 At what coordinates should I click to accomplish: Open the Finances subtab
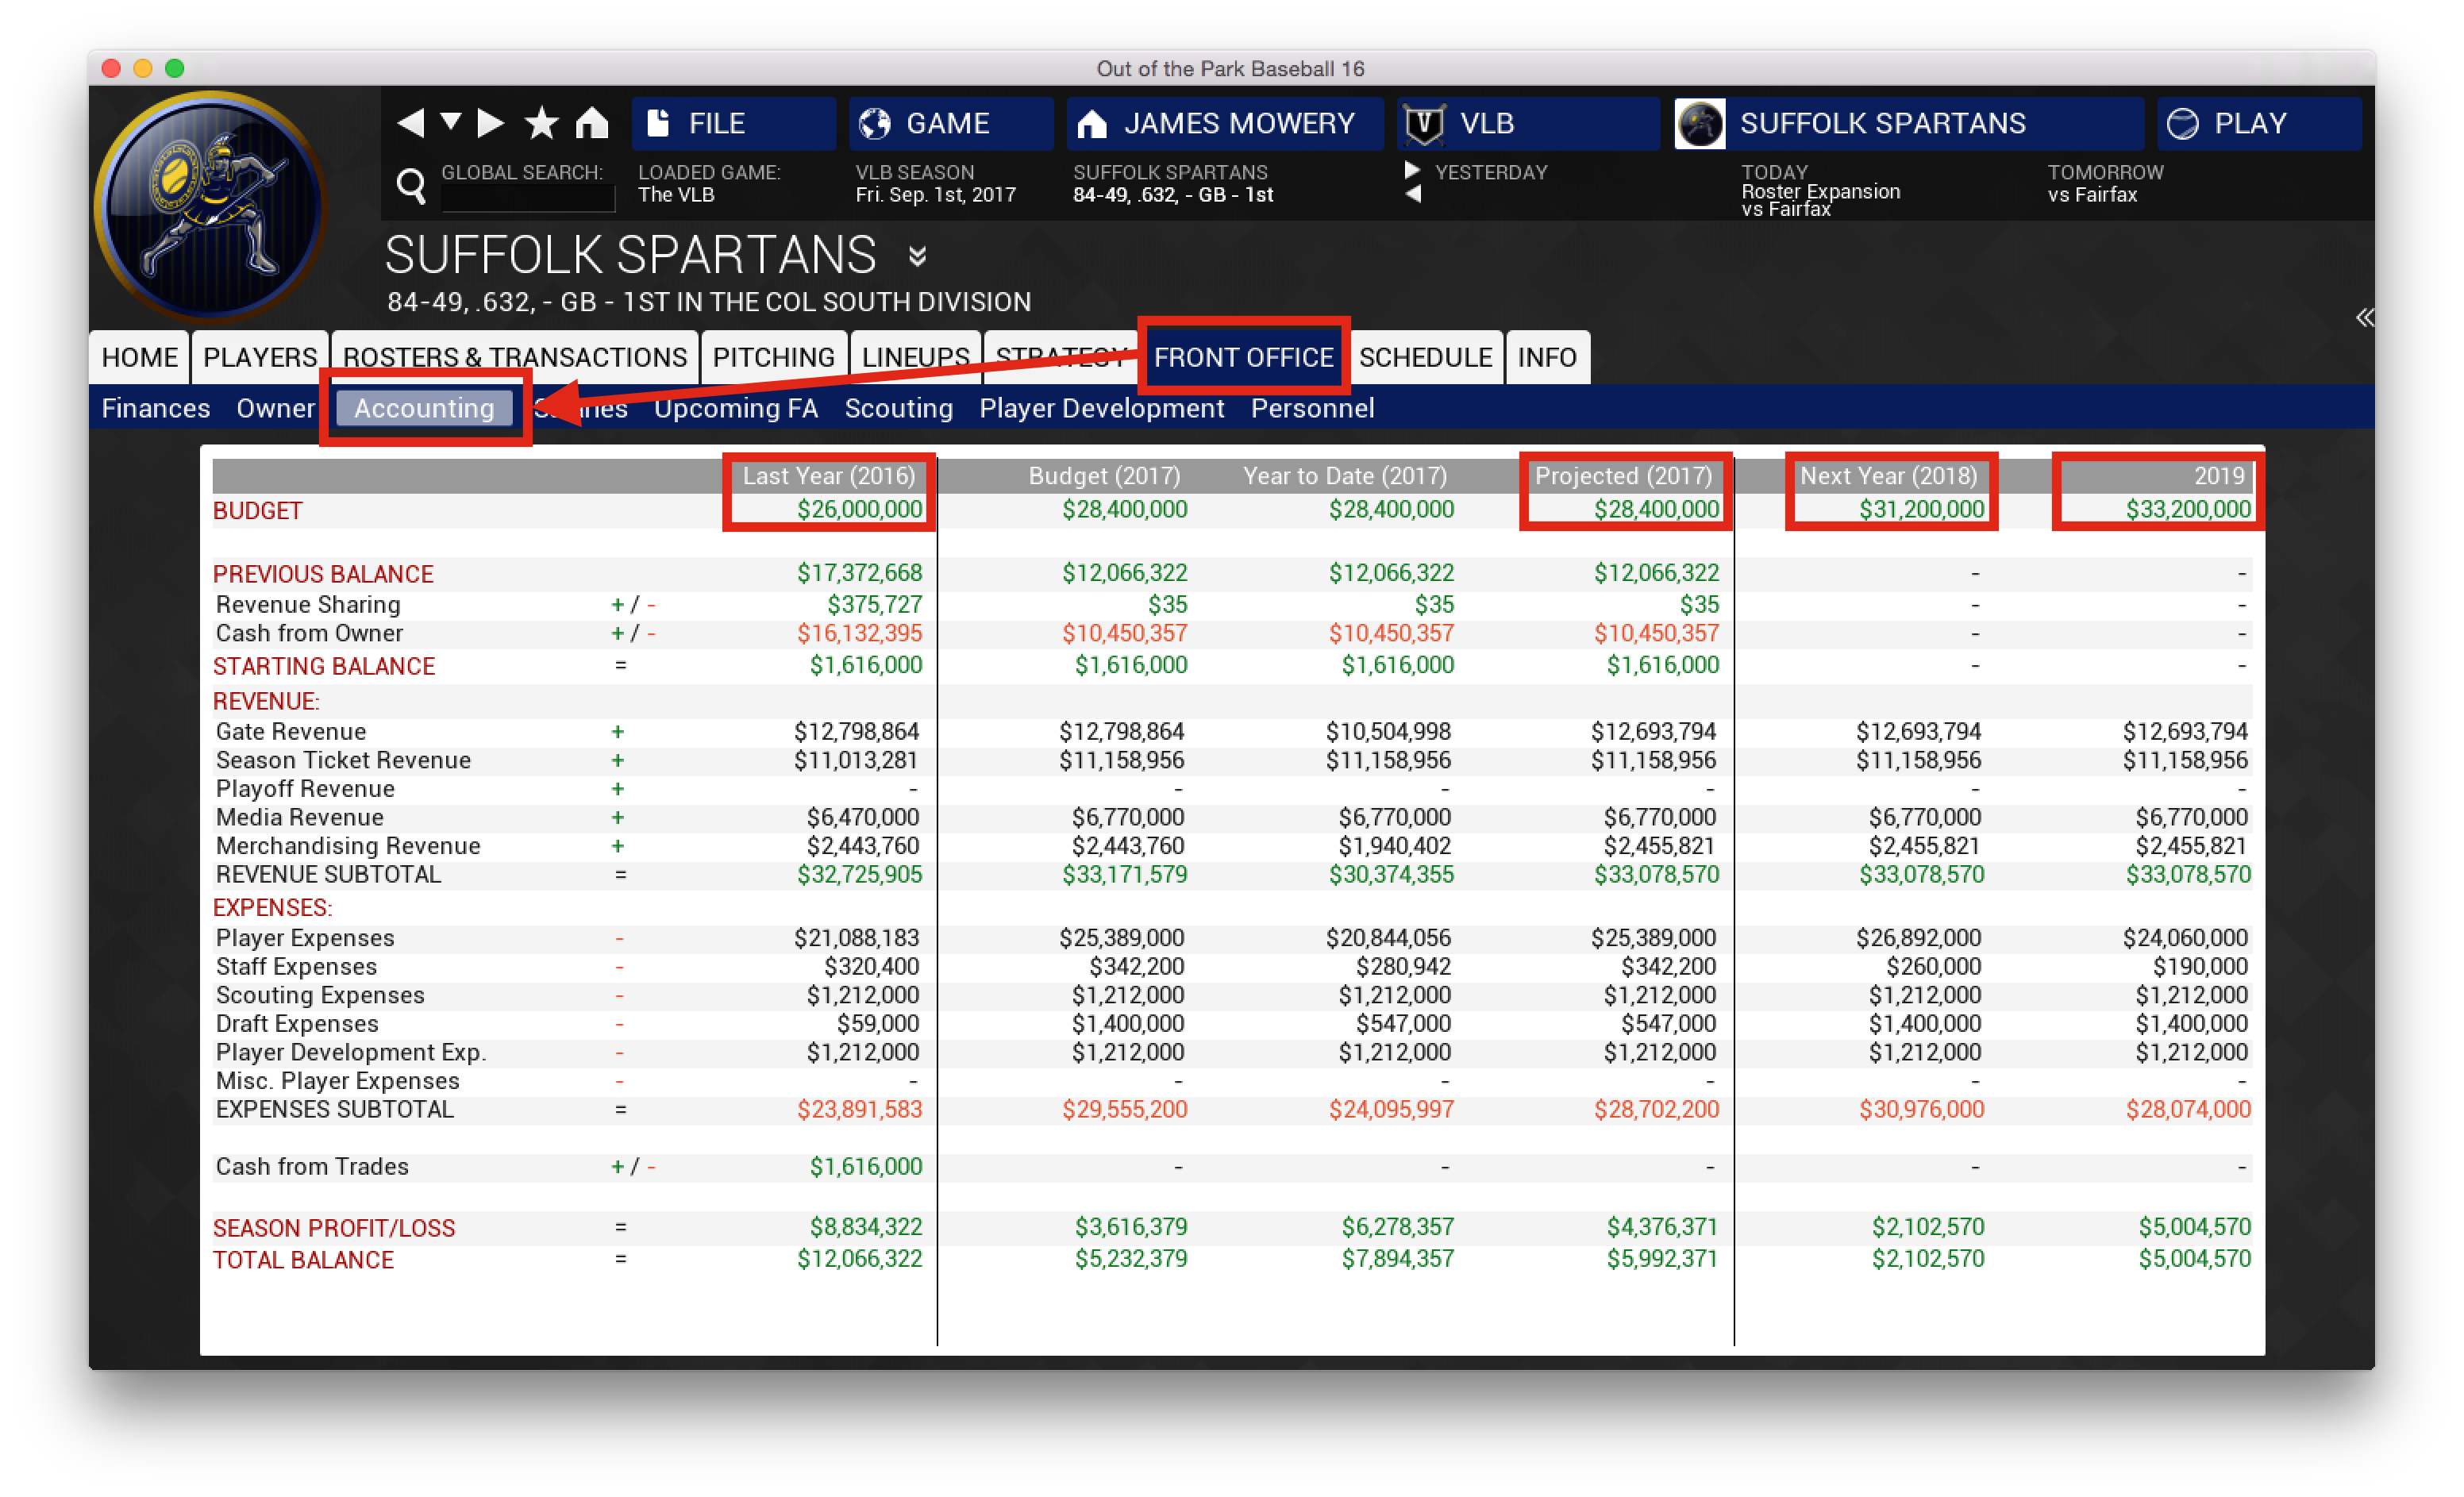pyautogui.click(x=156, y=408)
